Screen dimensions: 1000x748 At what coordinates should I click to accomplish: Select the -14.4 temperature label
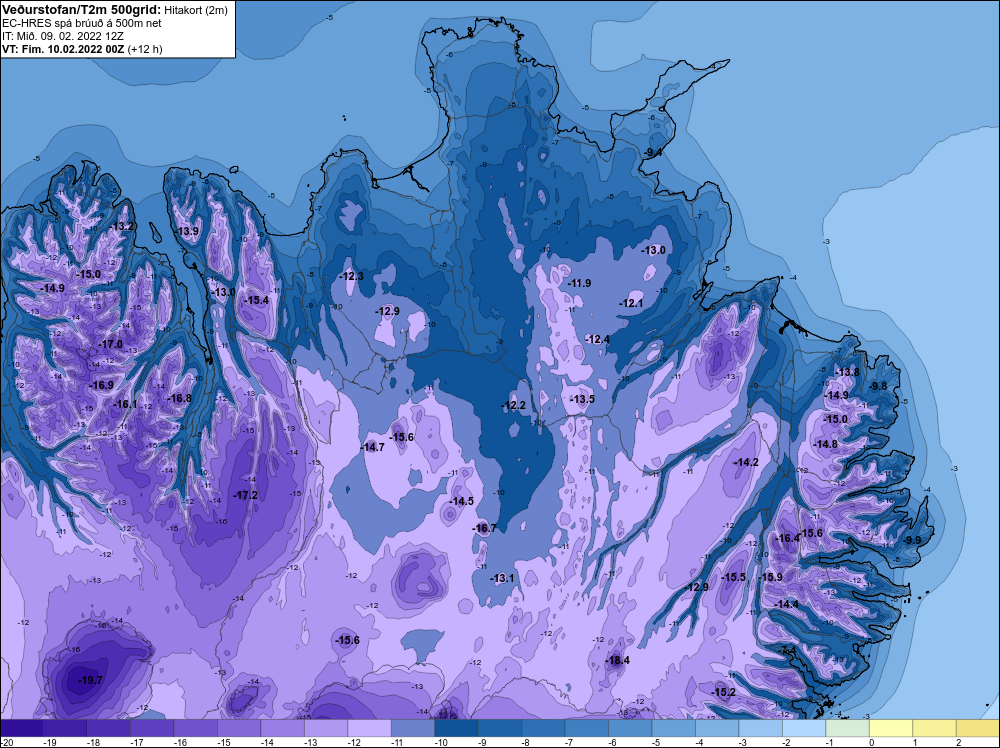pos(786,604)
